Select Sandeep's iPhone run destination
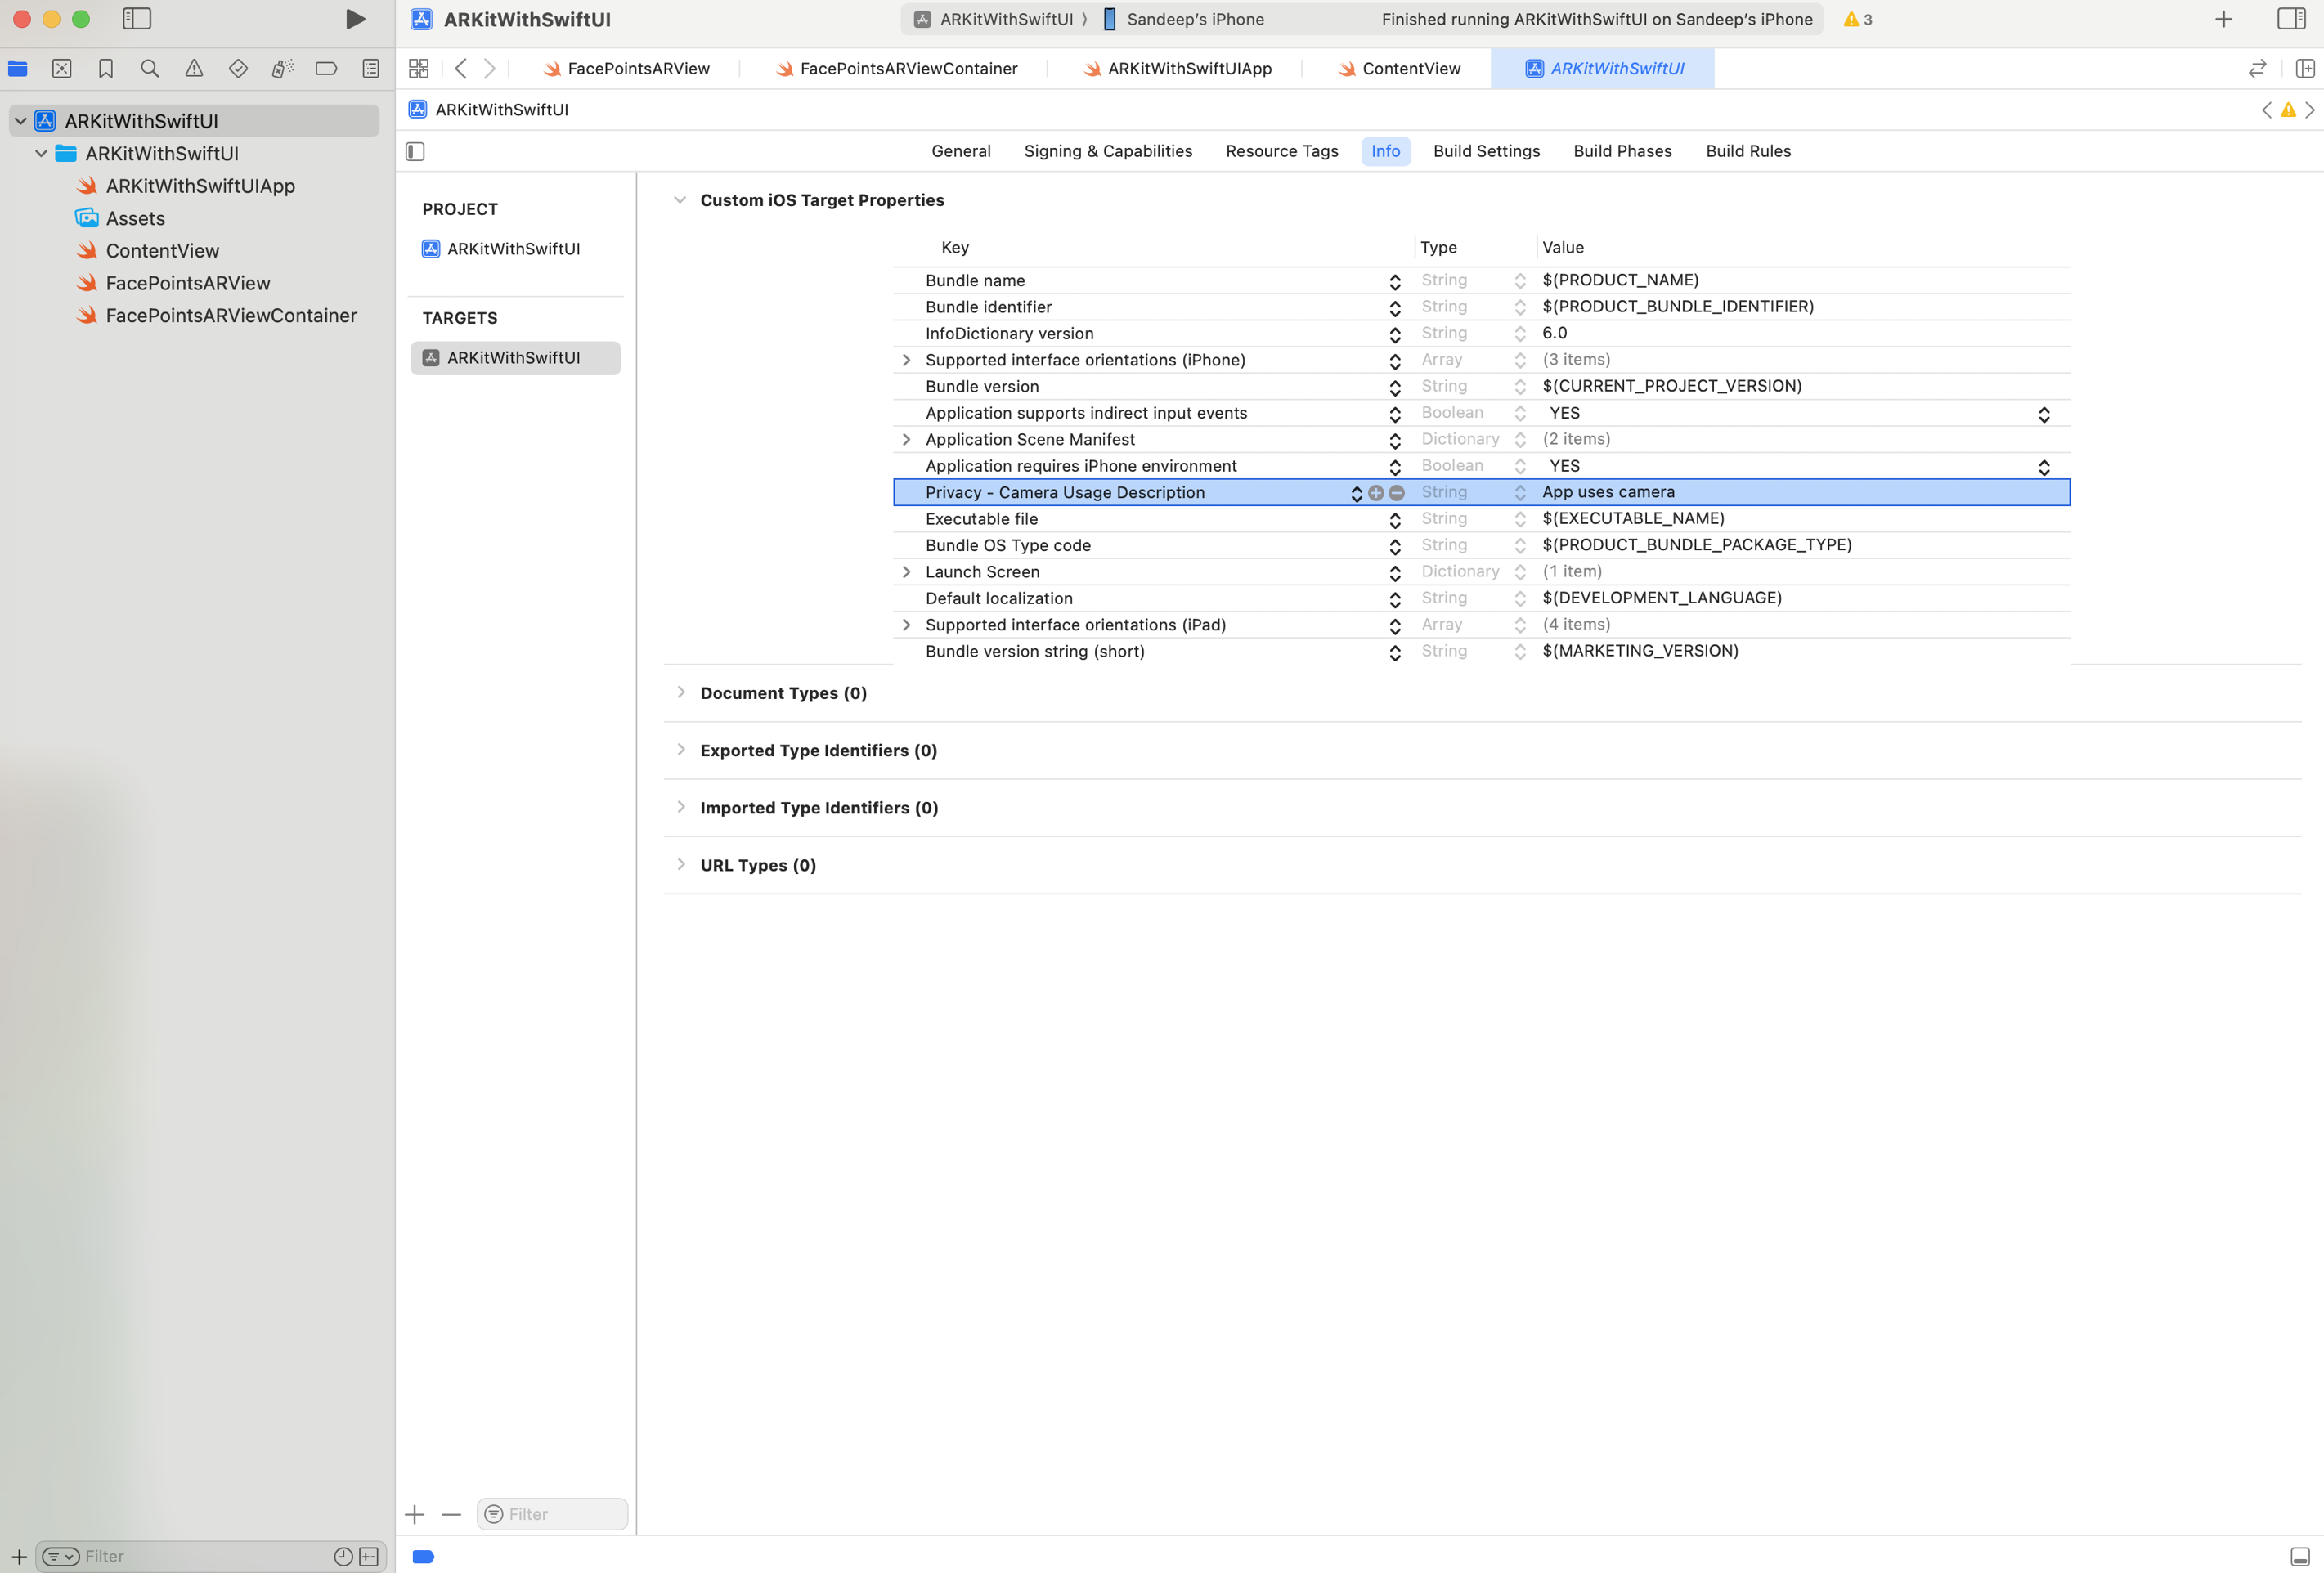This screenshot has height=1573, width=2324. pos(1184,19)
